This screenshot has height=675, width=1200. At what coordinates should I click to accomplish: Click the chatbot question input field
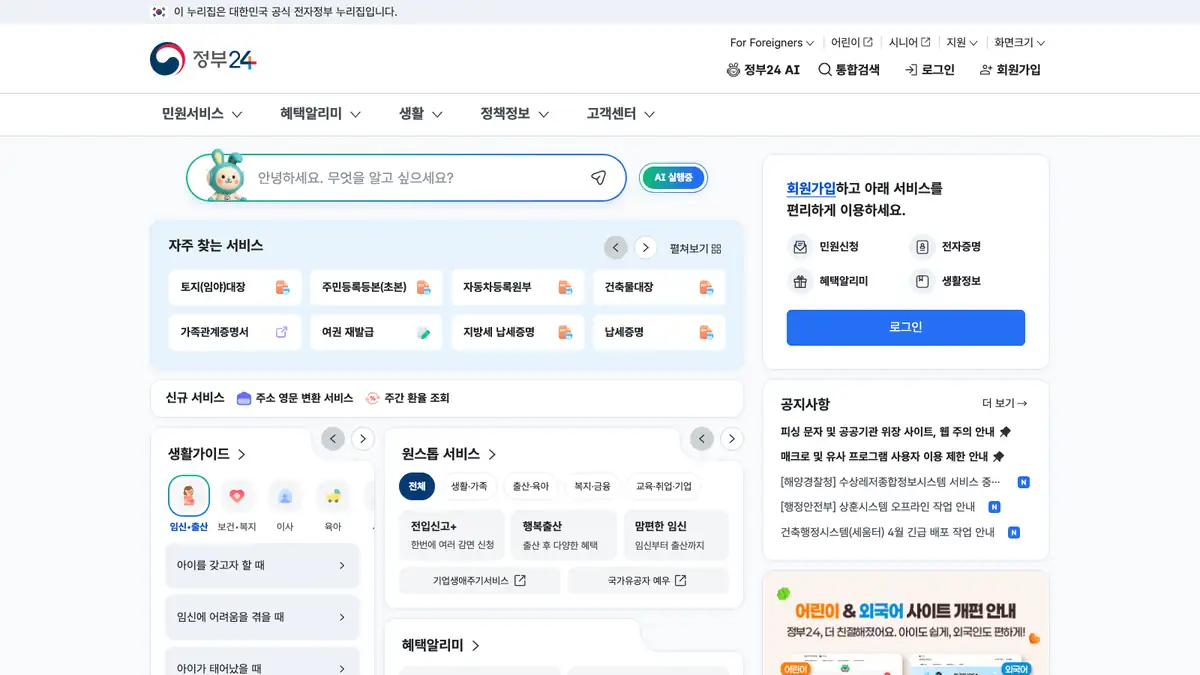click(415, 178)
